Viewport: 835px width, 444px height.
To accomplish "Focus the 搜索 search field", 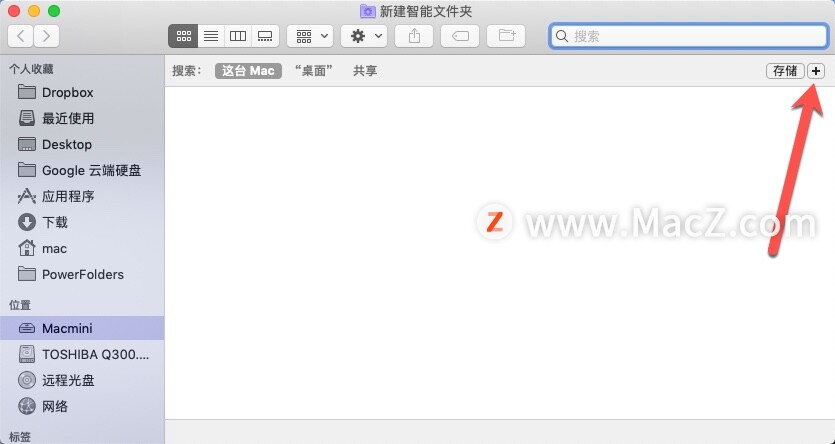I will pos(689,36).
